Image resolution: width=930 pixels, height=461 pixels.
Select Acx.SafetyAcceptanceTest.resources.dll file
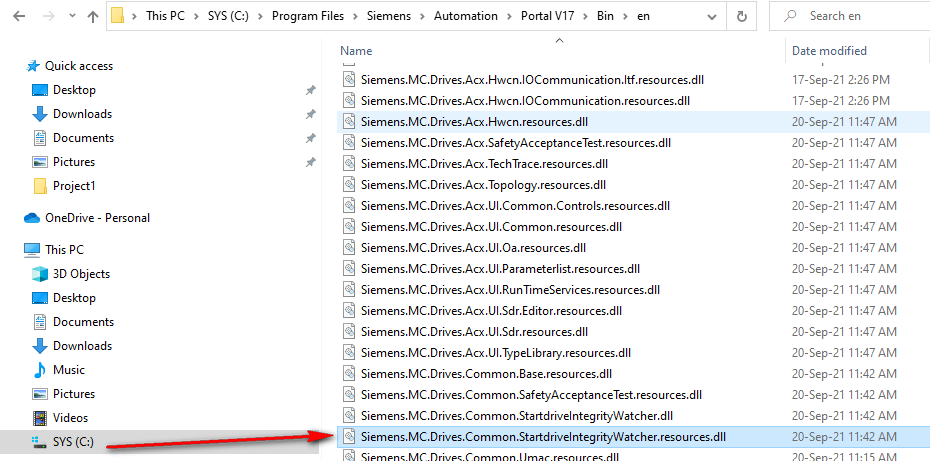point(515,143)
